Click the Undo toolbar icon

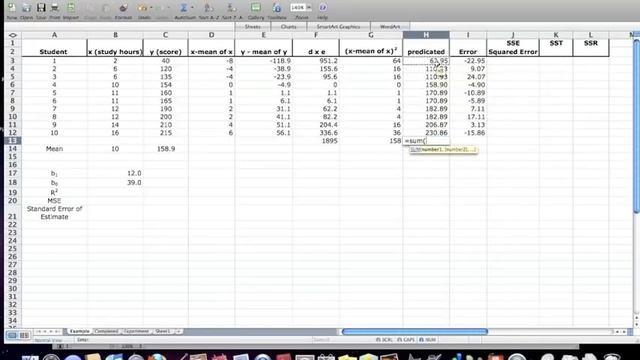(142, 8)
